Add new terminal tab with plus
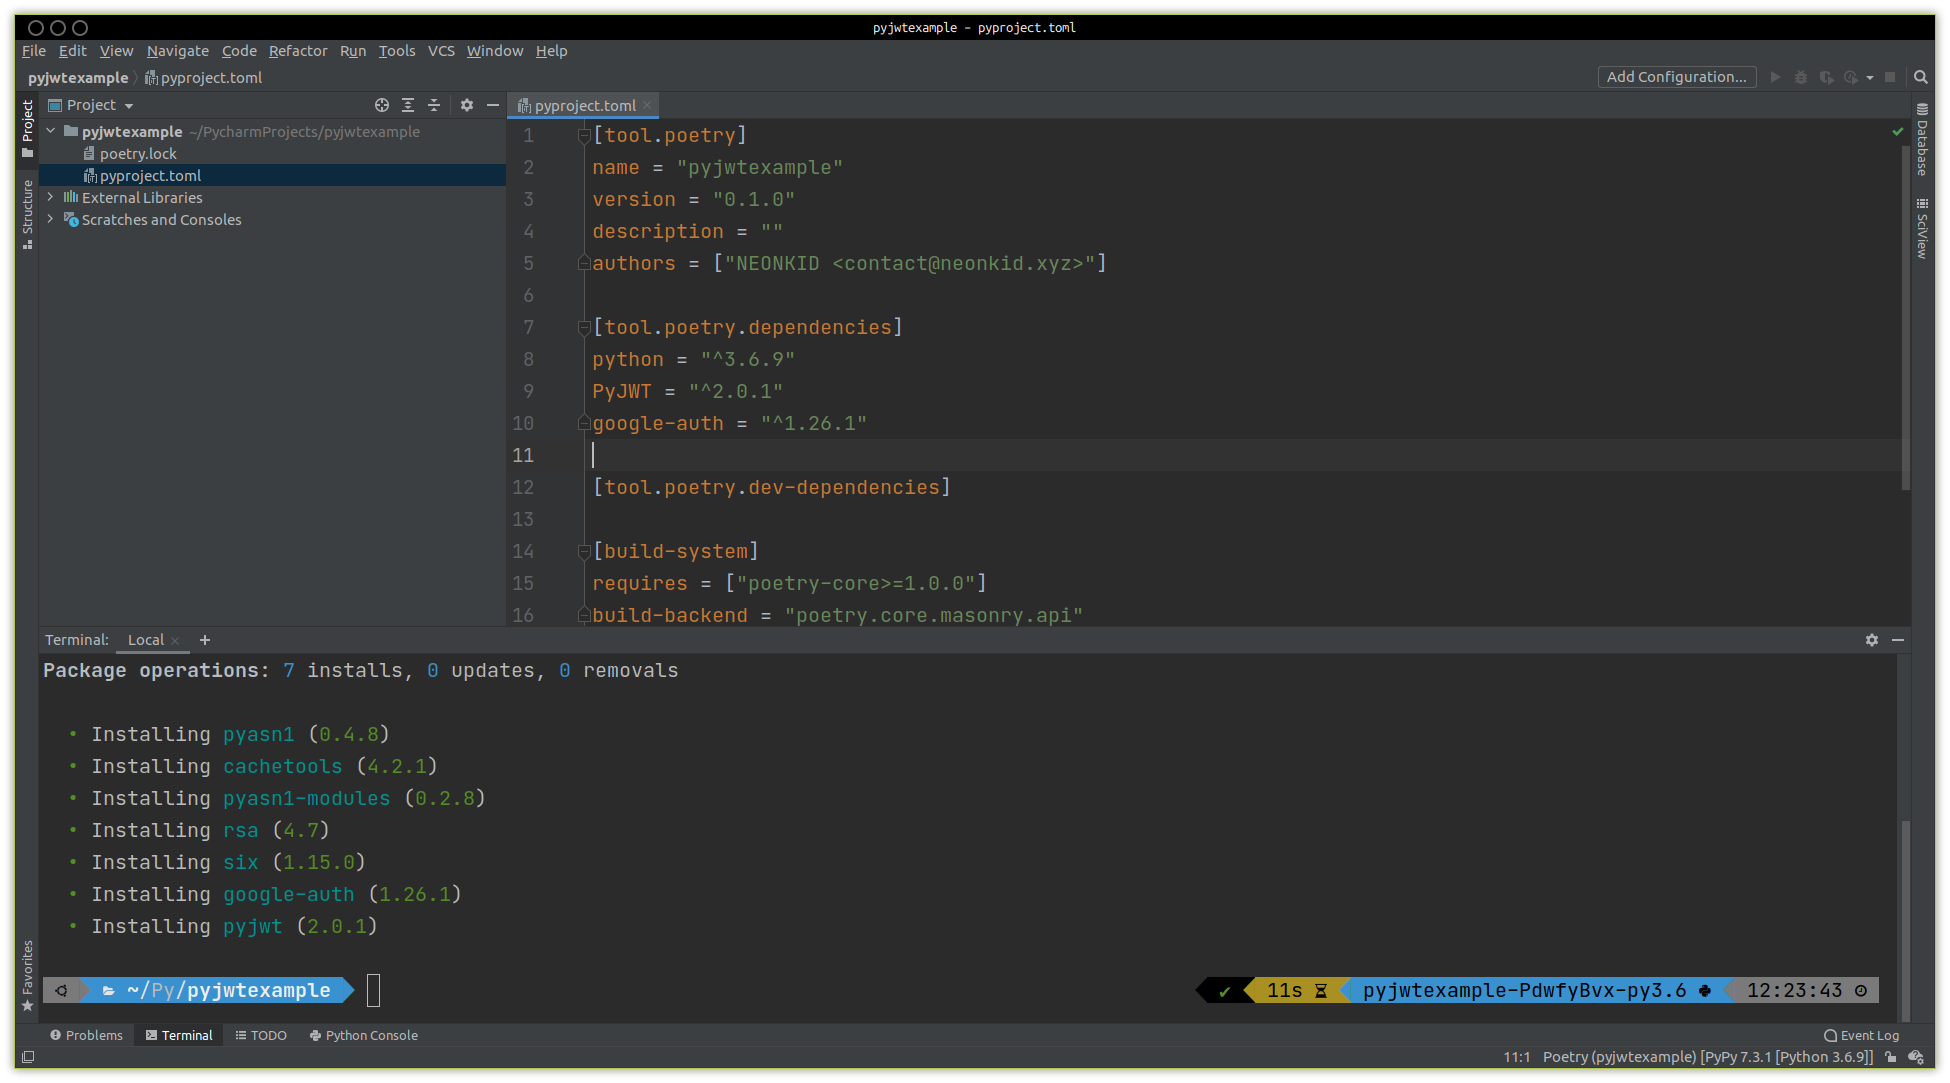 tap(205, 640)
